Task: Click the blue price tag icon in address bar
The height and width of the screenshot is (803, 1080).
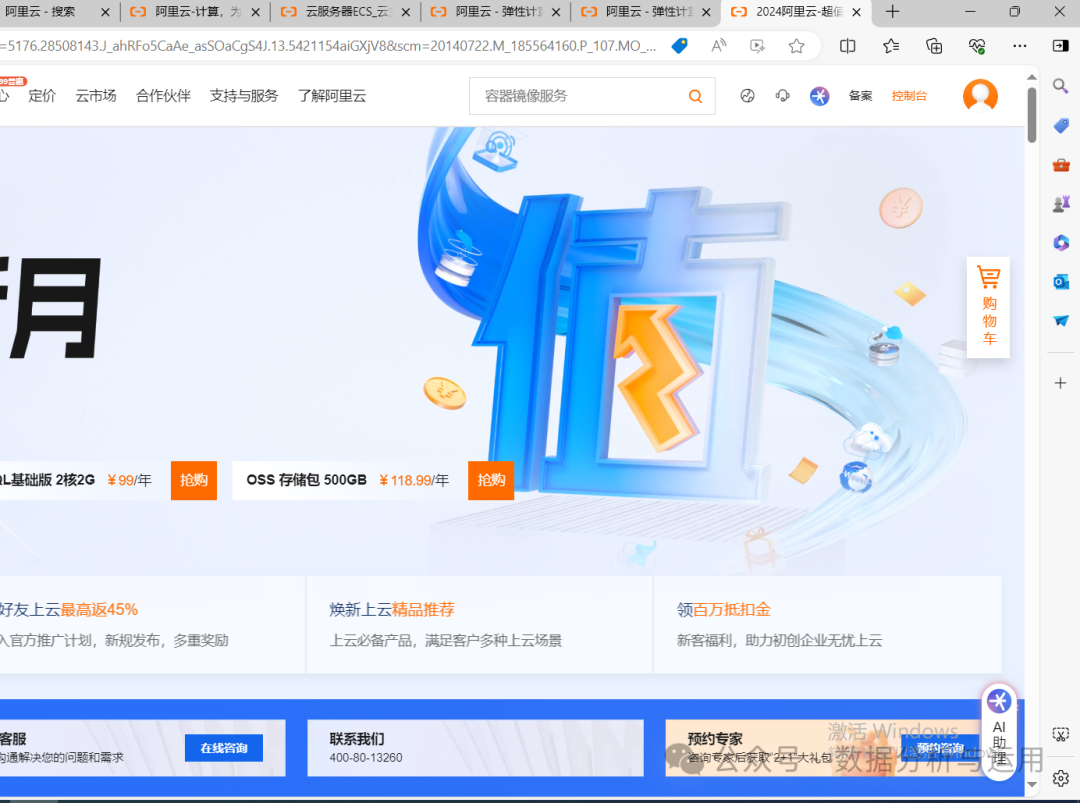Action: click(679, 46)
